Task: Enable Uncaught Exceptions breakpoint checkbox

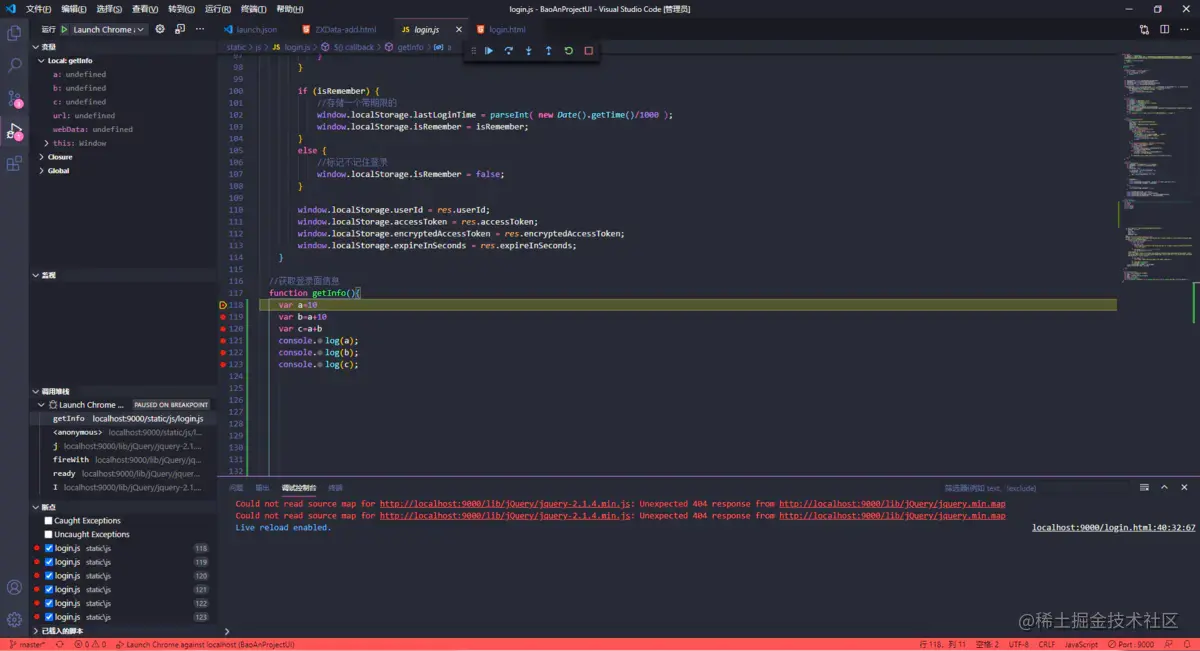Action: (x=48, y=535)
